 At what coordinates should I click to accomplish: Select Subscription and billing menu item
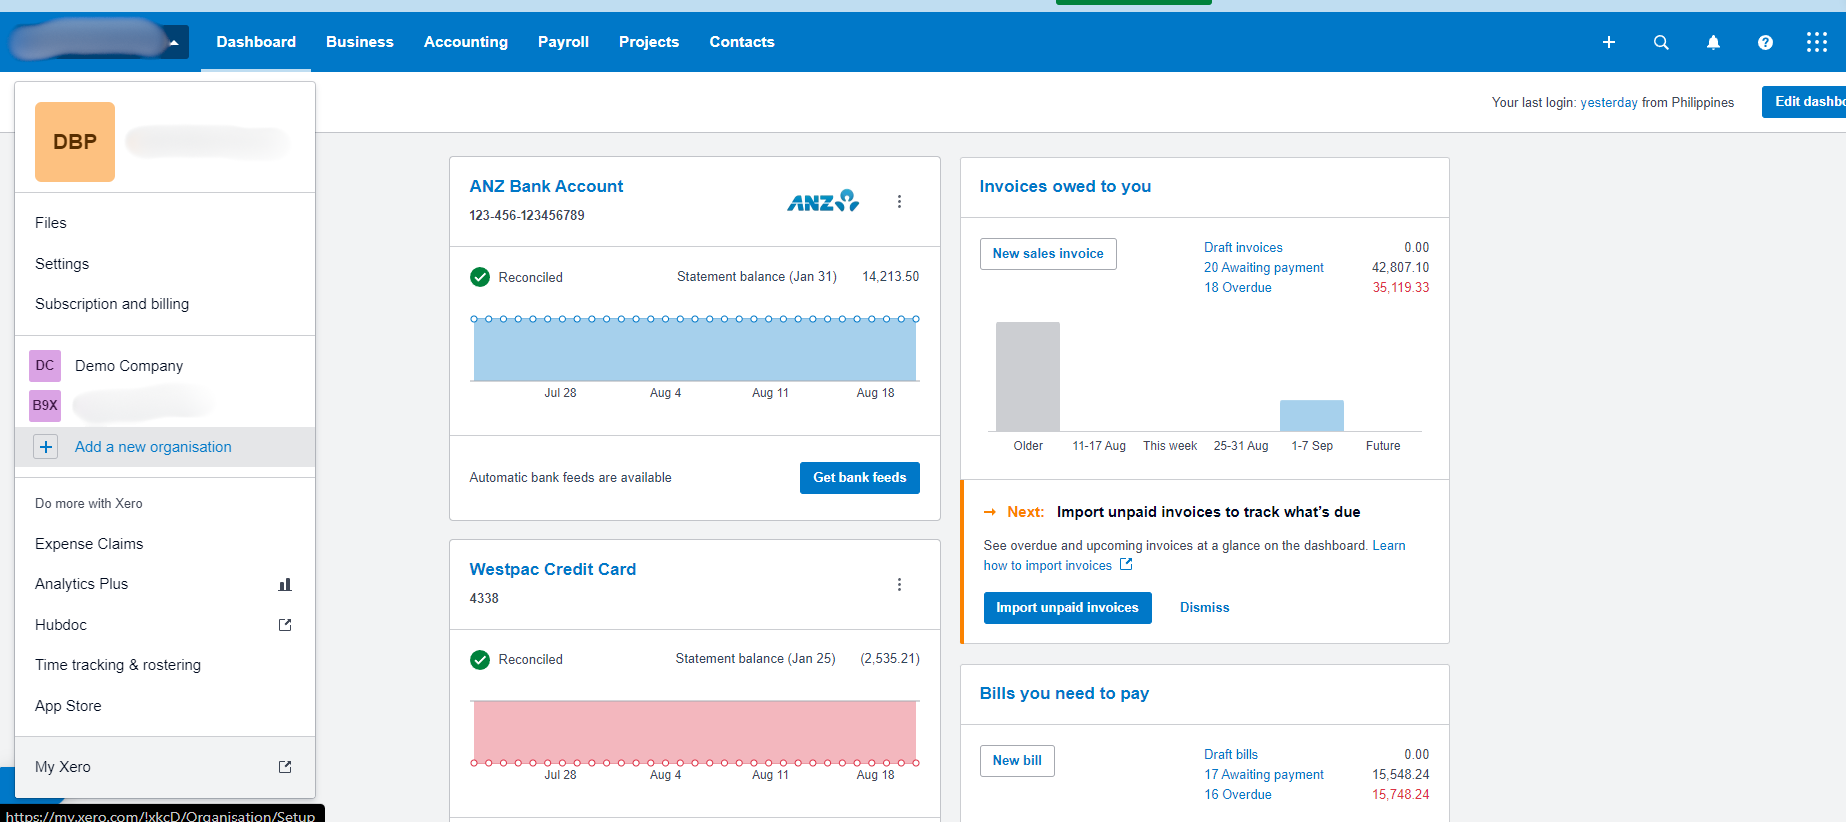tap(112, 304)
